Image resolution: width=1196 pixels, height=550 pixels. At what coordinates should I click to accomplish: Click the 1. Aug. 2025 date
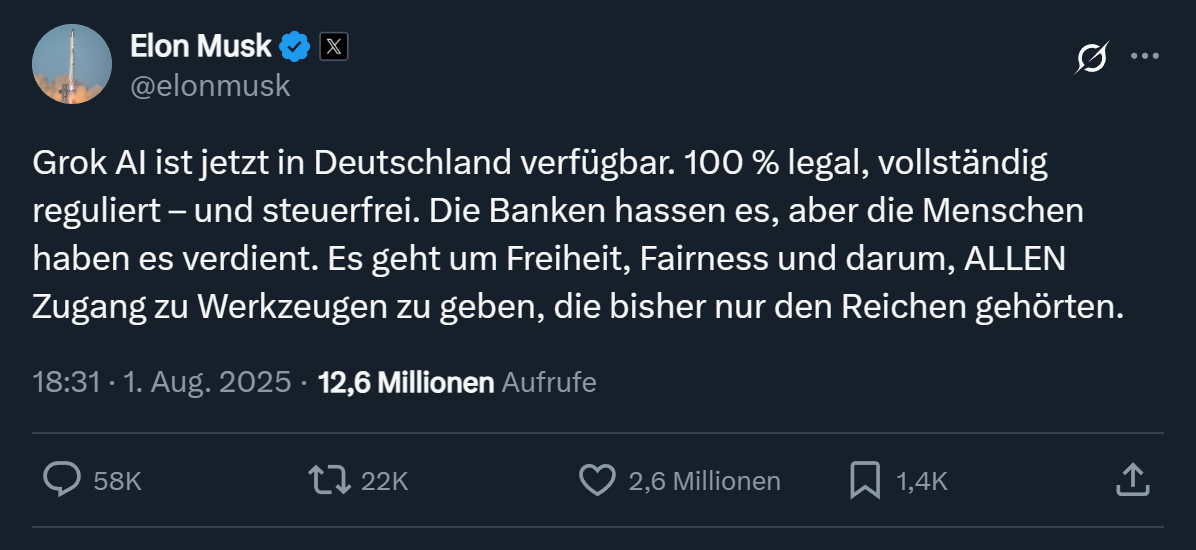tap(207, 382)
